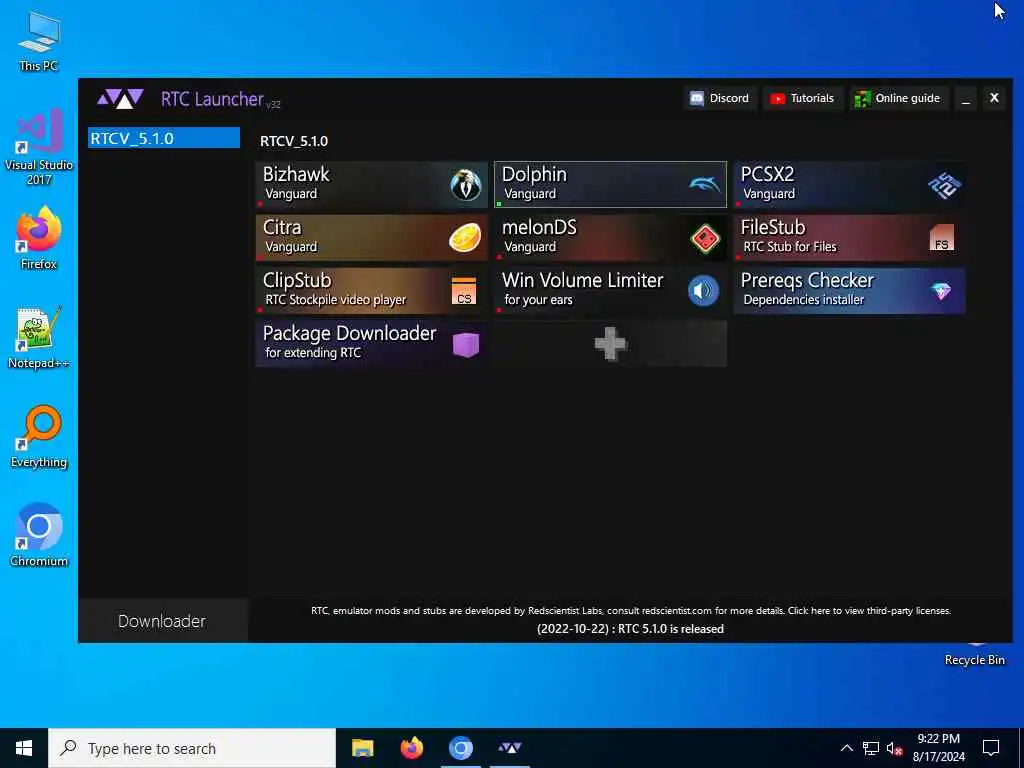Click the RTC Launcher logo
Image resolution: width=1024 pixels, height=768 pixels.
pyautogui.click(x=120, y=99)
